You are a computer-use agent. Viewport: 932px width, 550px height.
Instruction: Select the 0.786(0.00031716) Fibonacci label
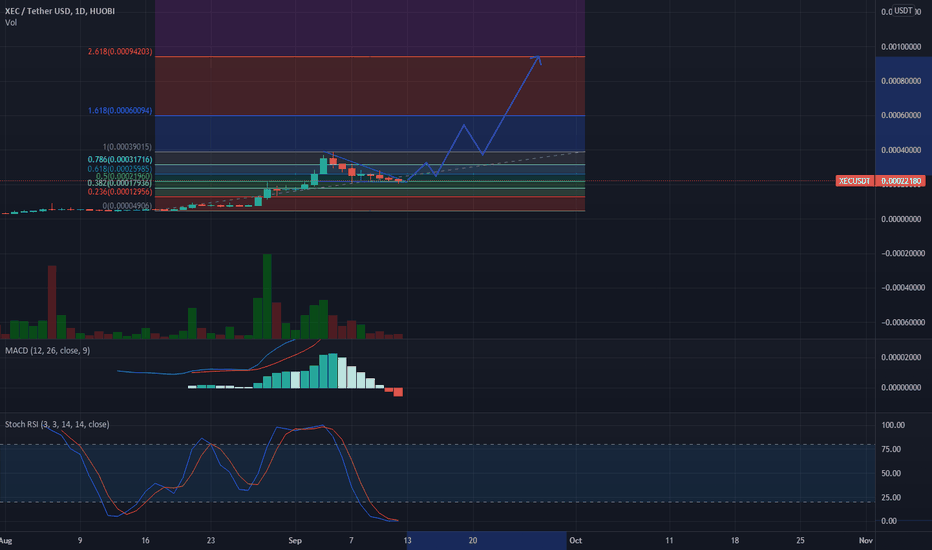click(x=120, y=159)
